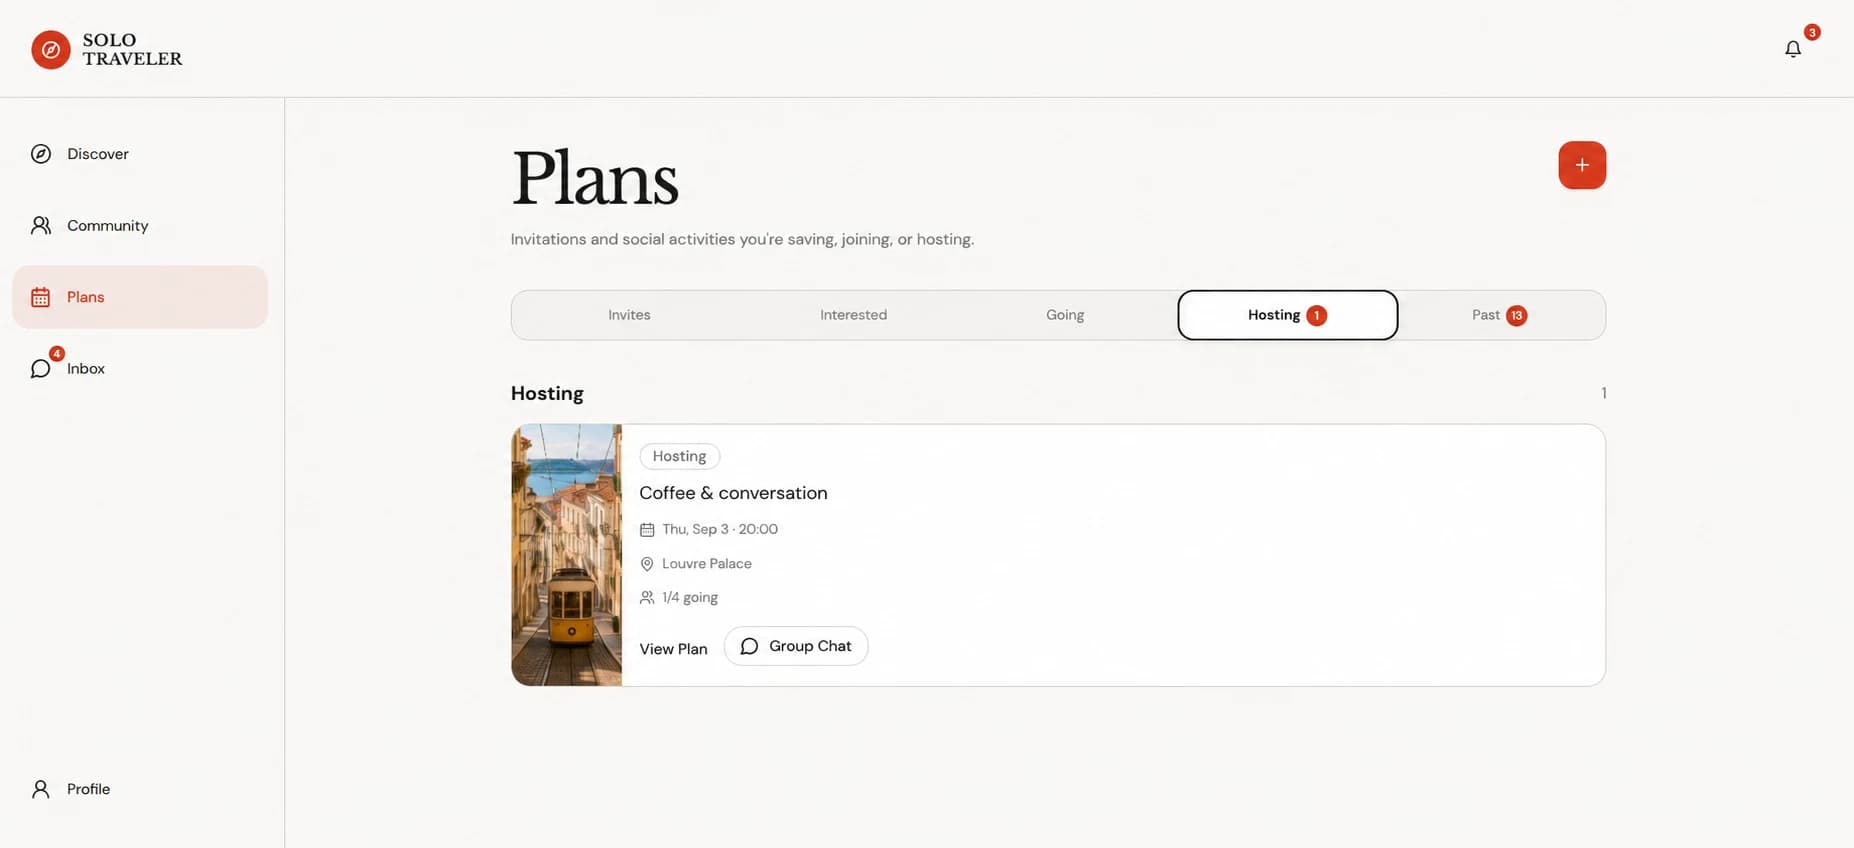Open Inbox label in sidebar
The image size is (1854, 848).
click(x=86, y=369)
